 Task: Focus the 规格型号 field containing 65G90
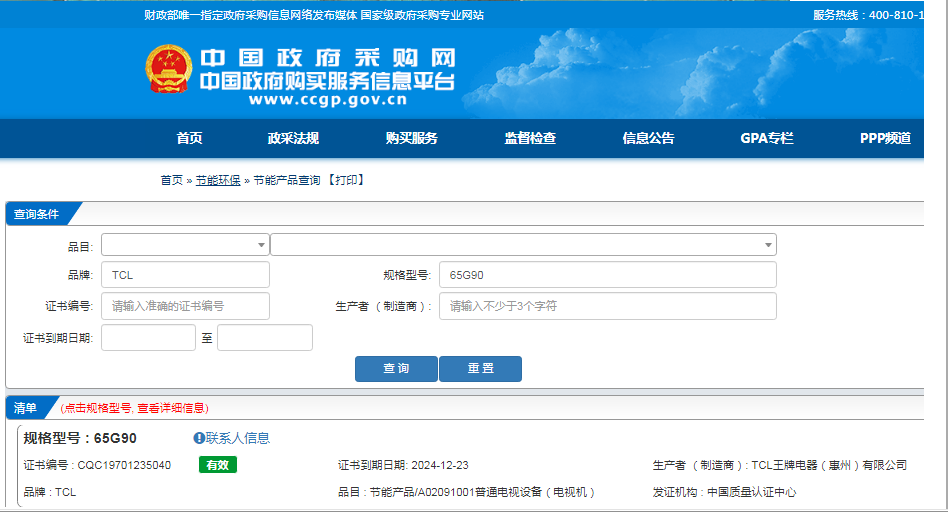[608, 275]
